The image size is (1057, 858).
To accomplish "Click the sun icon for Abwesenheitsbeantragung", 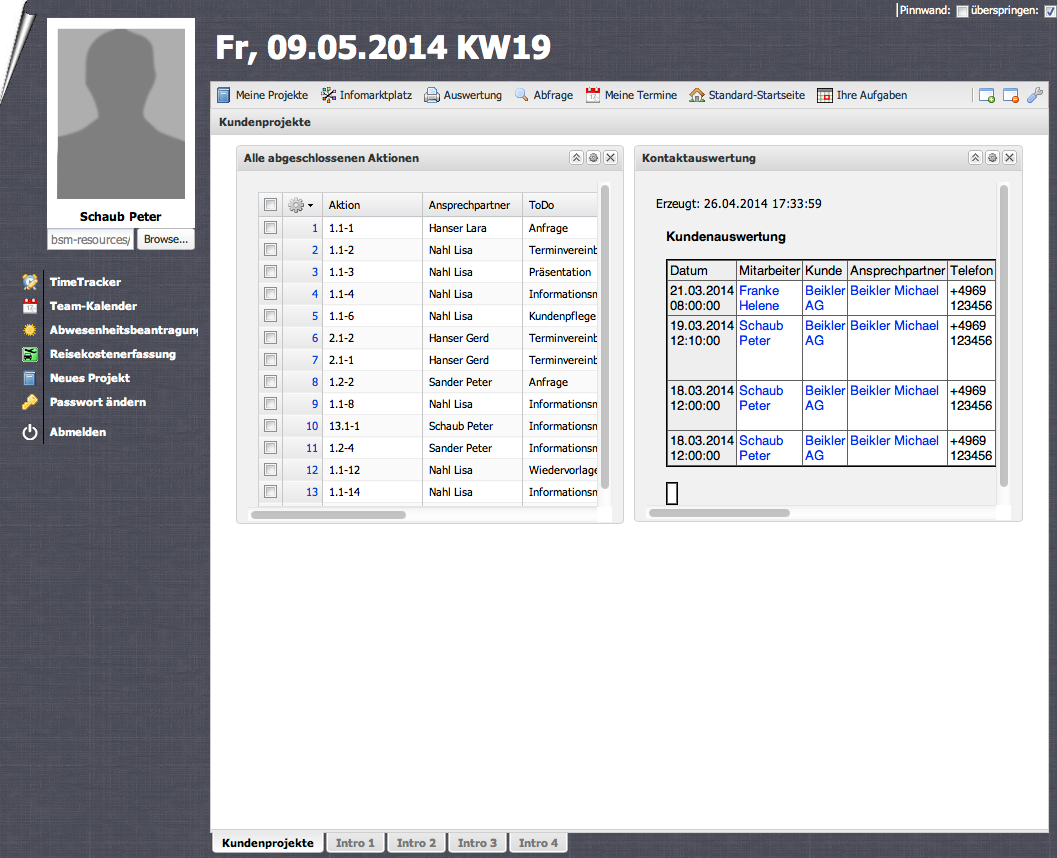I will click(30, 330).
